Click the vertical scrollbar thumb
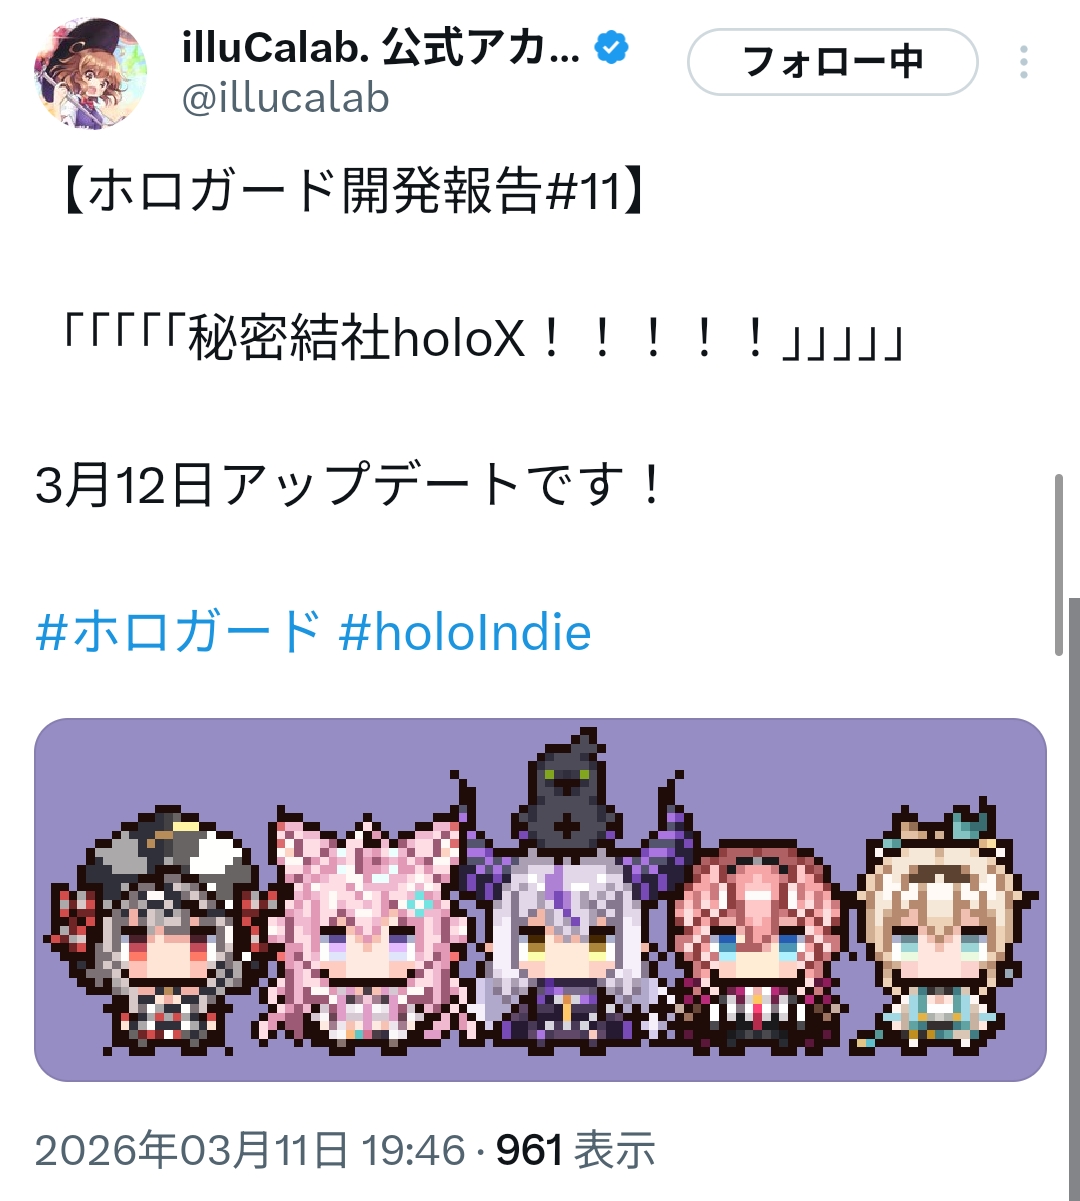This screenshot has width=1080, height=1201. point(1060,565)
